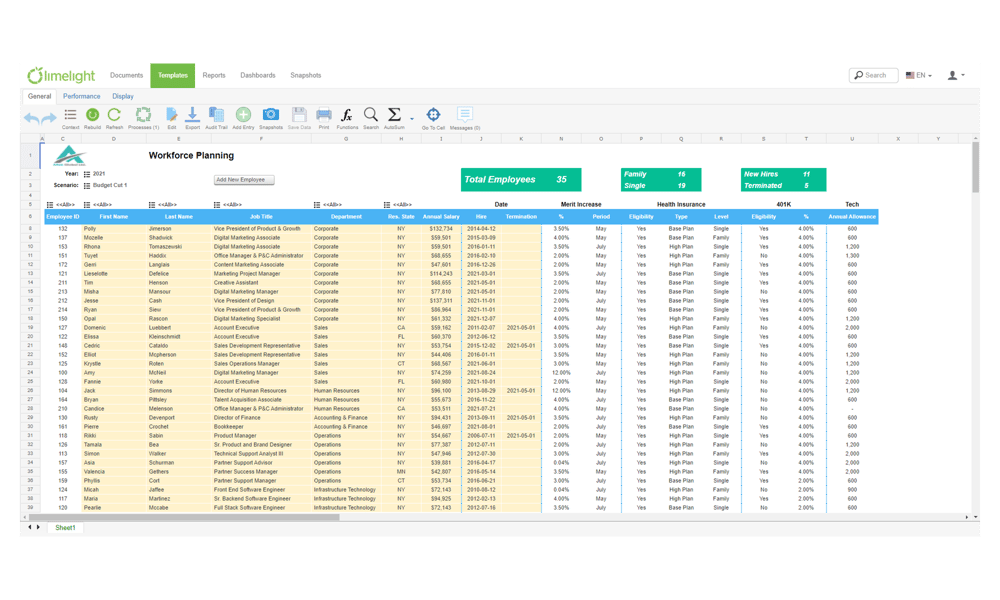Click the Workforce Planning title cell
The image size is (1000, 600).
pyautogui.click(x=191, y=156)
